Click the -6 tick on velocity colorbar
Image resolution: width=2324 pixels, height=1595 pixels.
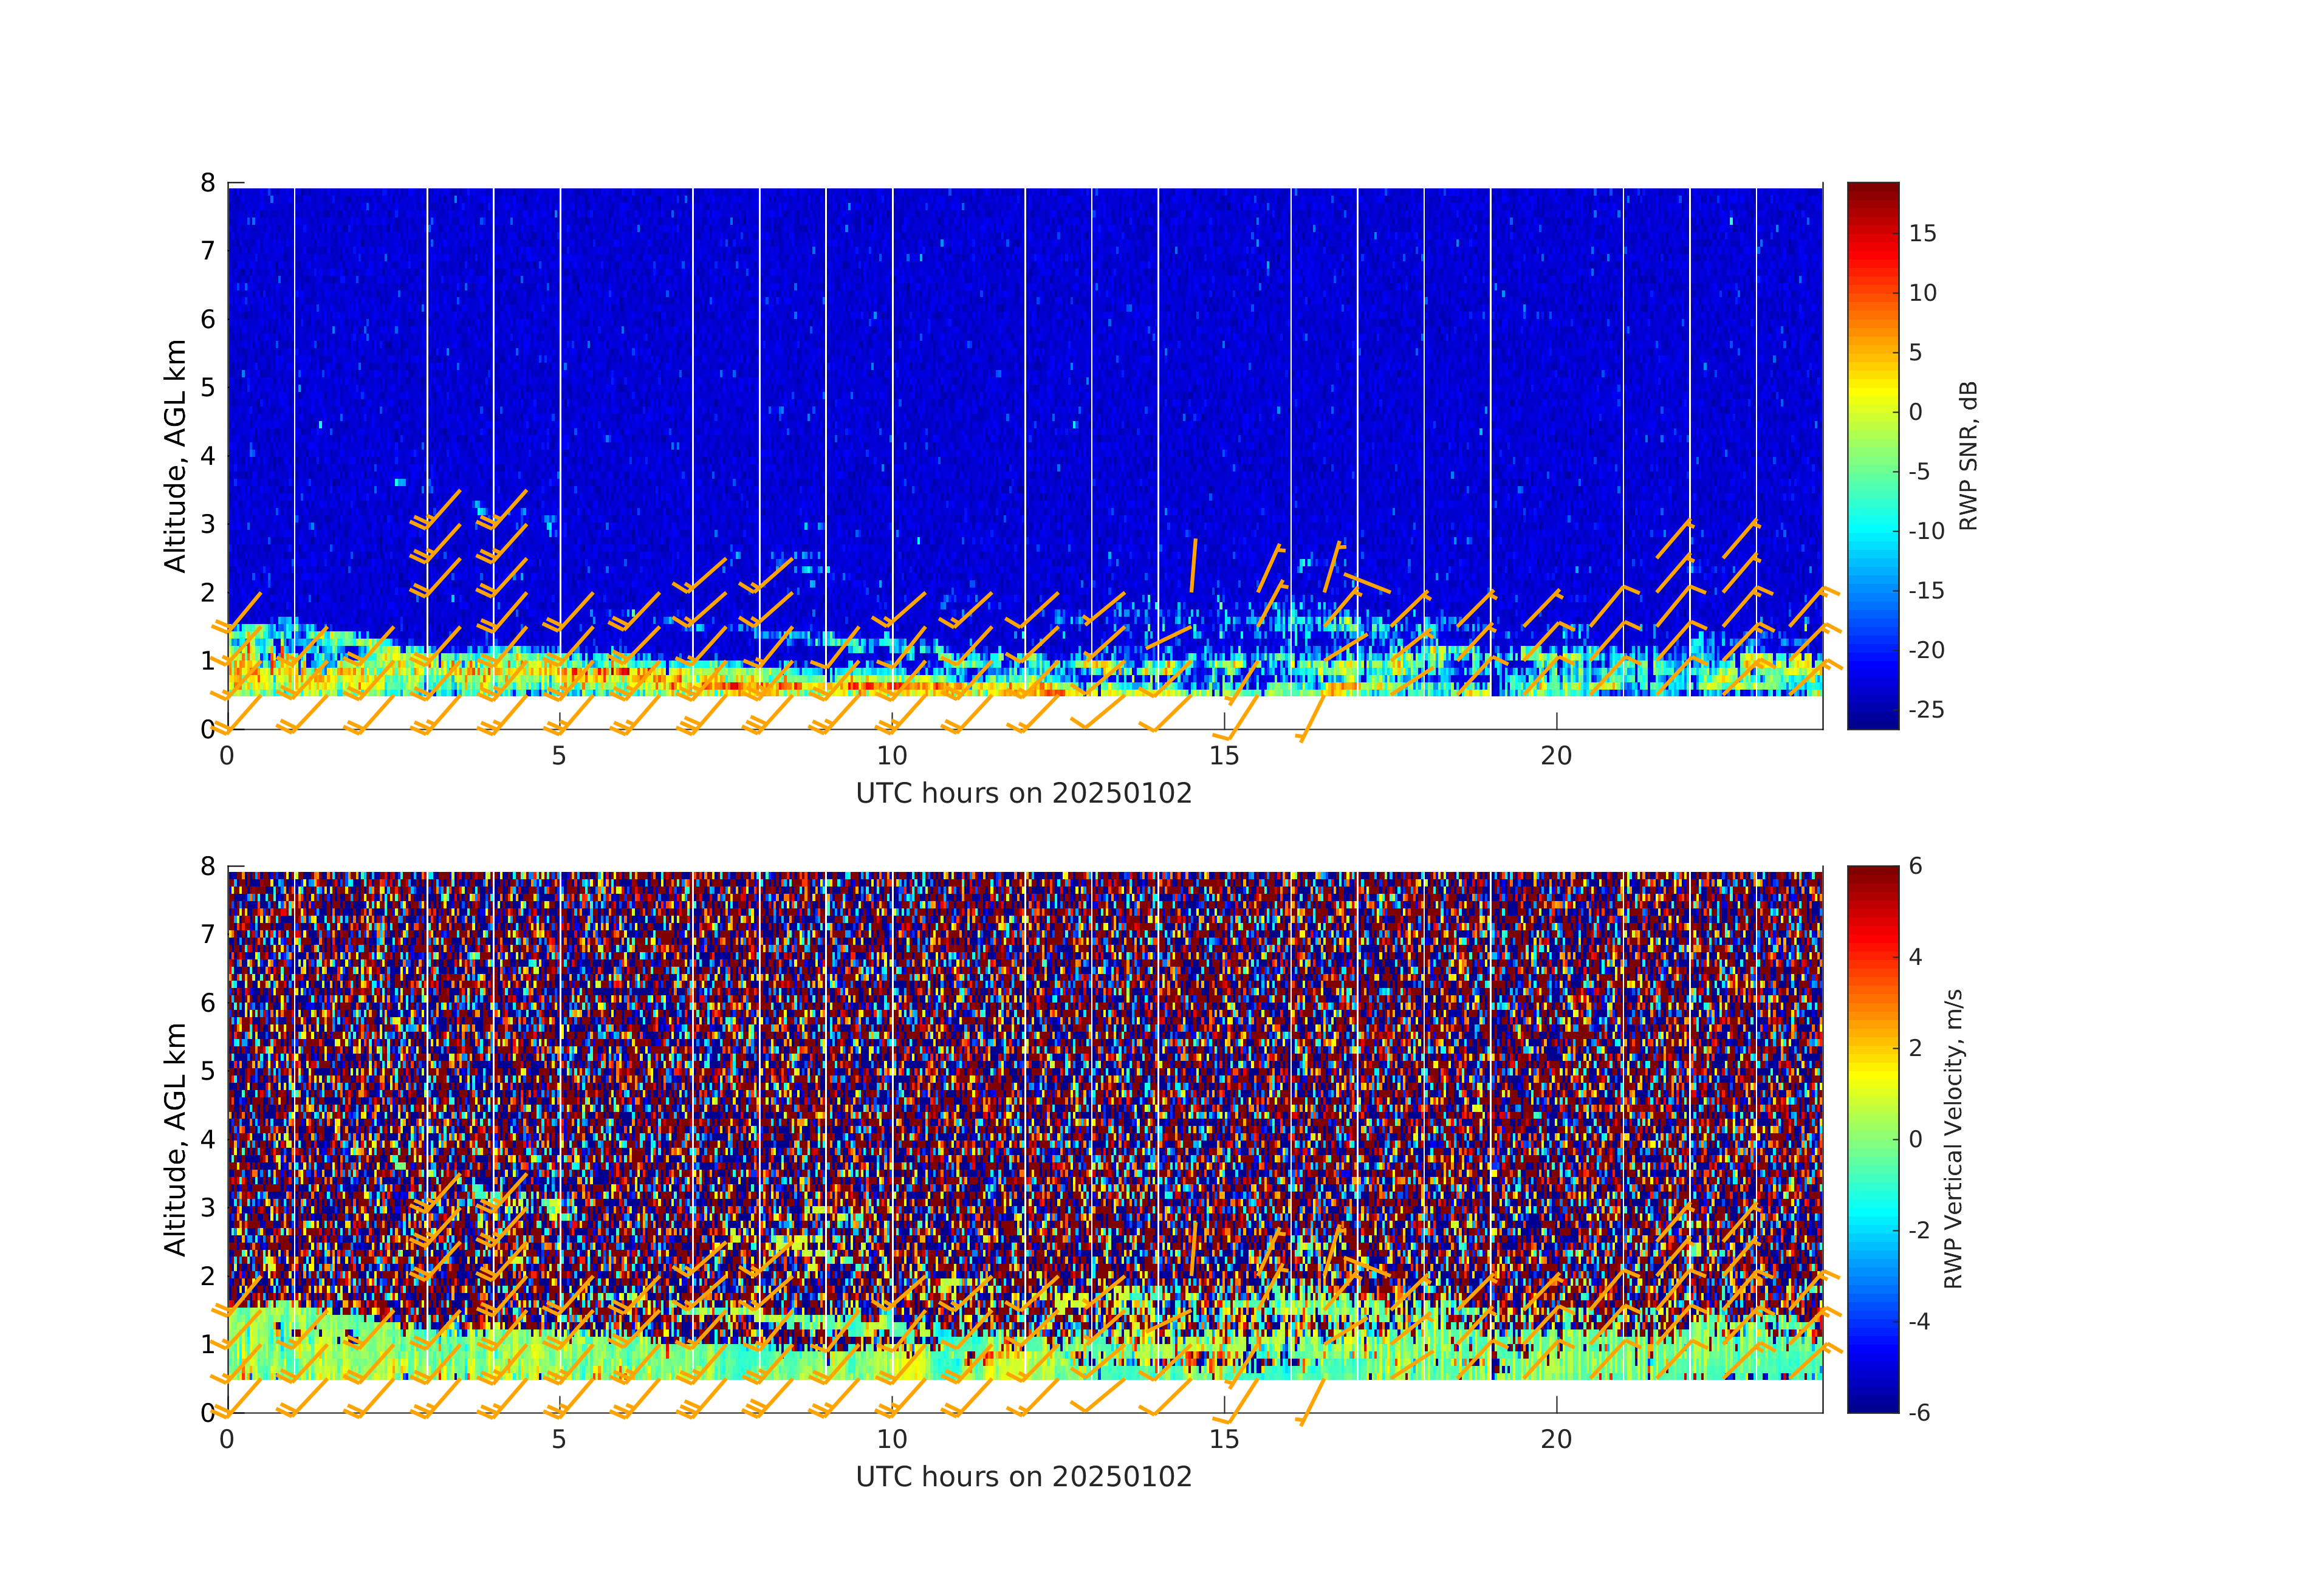[x=1919, y=1413]
